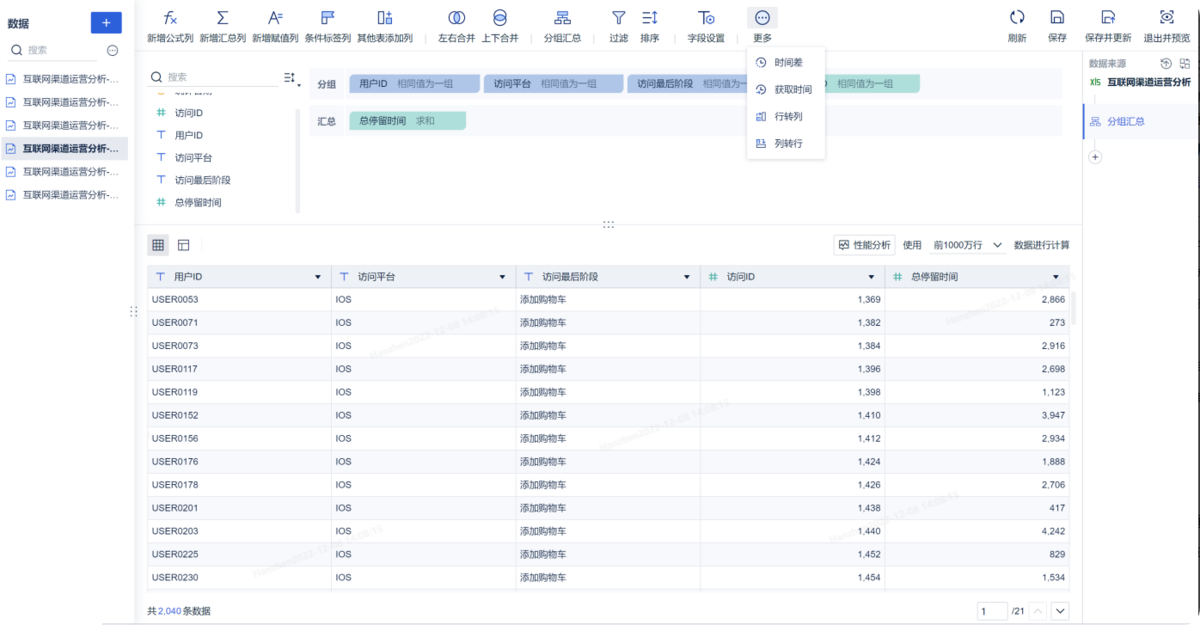Open the 访问ID column header dropdown

872,277
